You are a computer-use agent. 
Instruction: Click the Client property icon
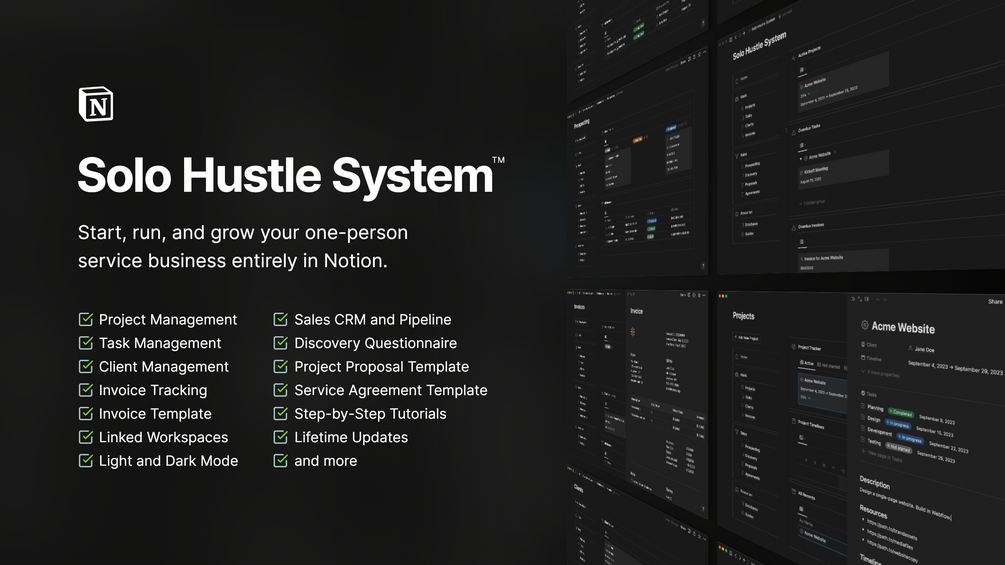[x=863, y=344]
